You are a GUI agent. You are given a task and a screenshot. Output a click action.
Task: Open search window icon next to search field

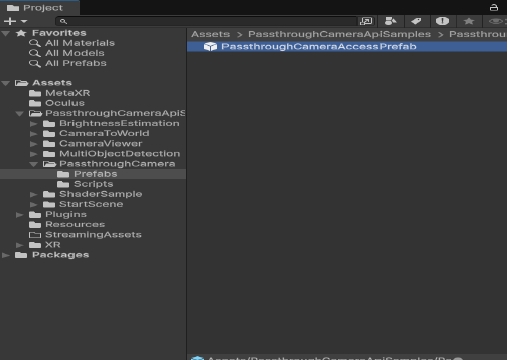pyautogui.click(x=366, y=21)
